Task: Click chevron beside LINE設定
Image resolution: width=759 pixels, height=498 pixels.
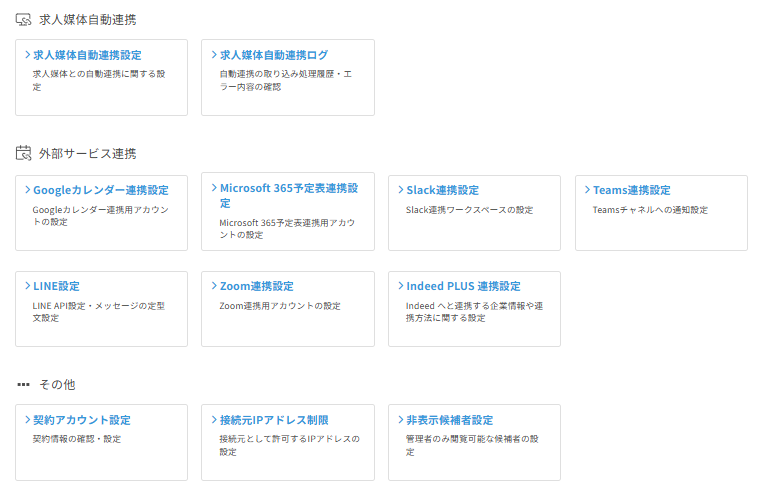Action: click(27, 286)
